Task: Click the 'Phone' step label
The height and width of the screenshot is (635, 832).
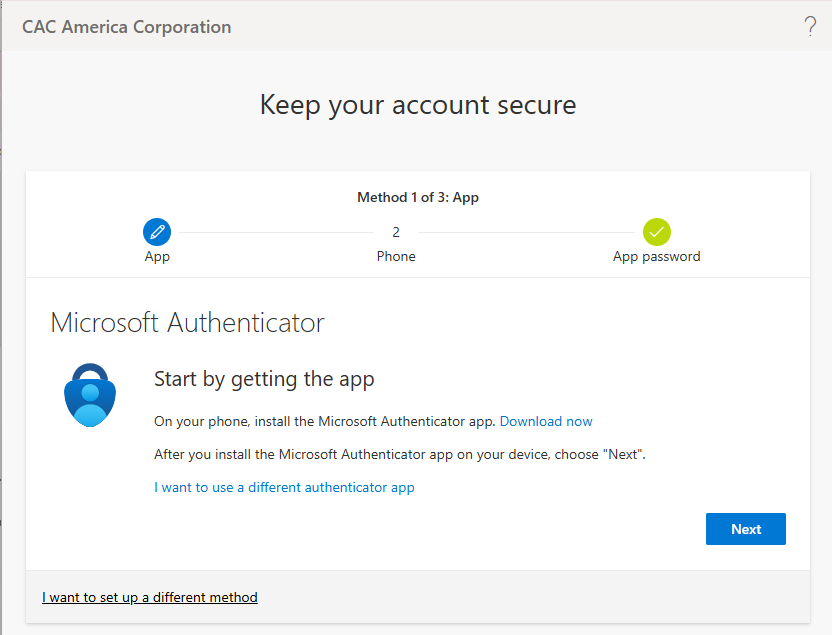Action: (396, 256)
